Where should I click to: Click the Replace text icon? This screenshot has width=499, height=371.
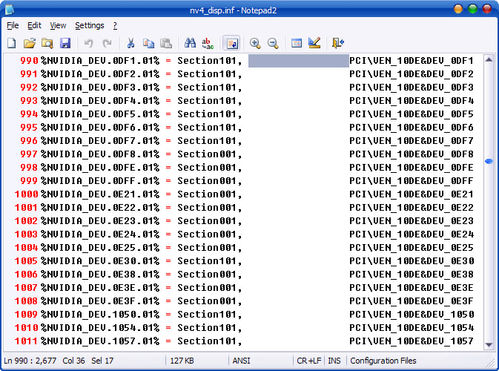click(208, 43)
